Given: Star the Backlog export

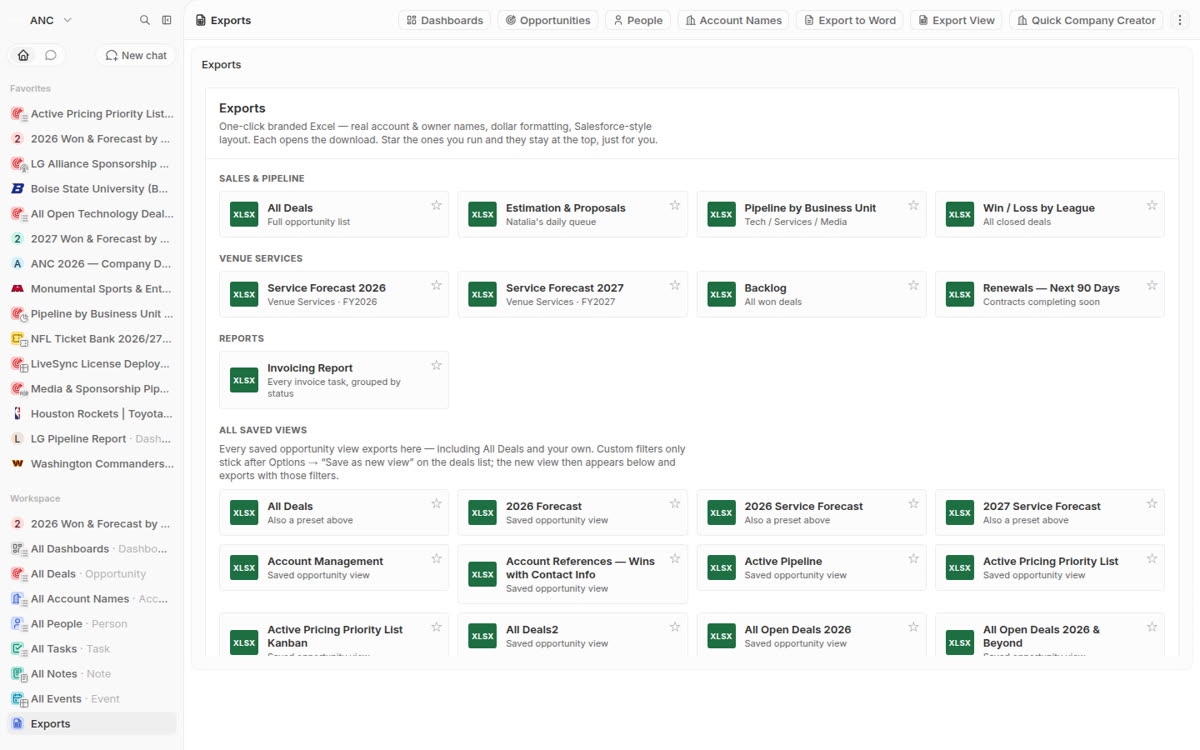Looking at the screenshot, I should coord(913,285).
